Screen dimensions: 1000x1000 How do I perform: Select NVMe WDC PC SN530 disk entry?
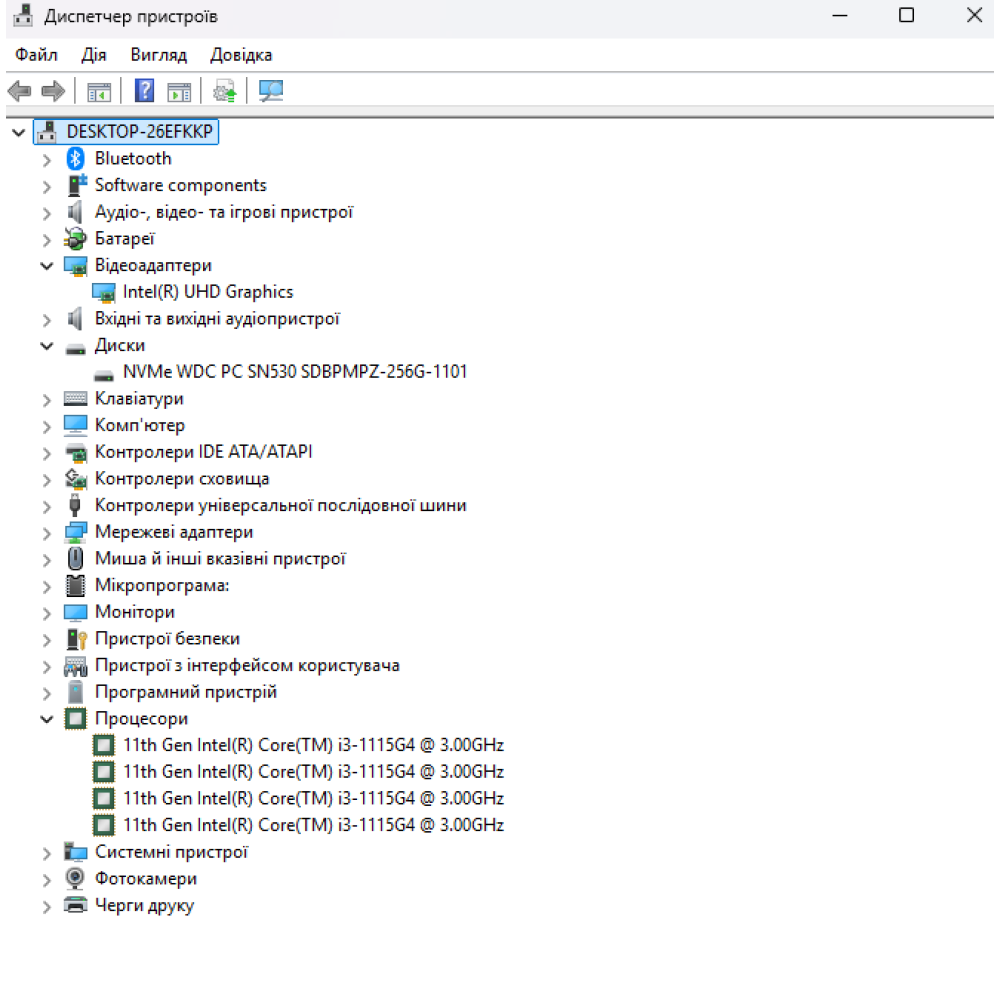294,372
